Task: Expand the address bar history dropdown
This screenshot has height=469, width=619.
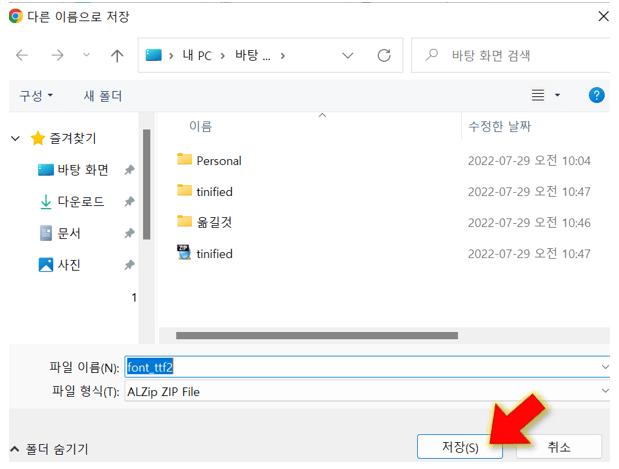Action: [347, 56]
